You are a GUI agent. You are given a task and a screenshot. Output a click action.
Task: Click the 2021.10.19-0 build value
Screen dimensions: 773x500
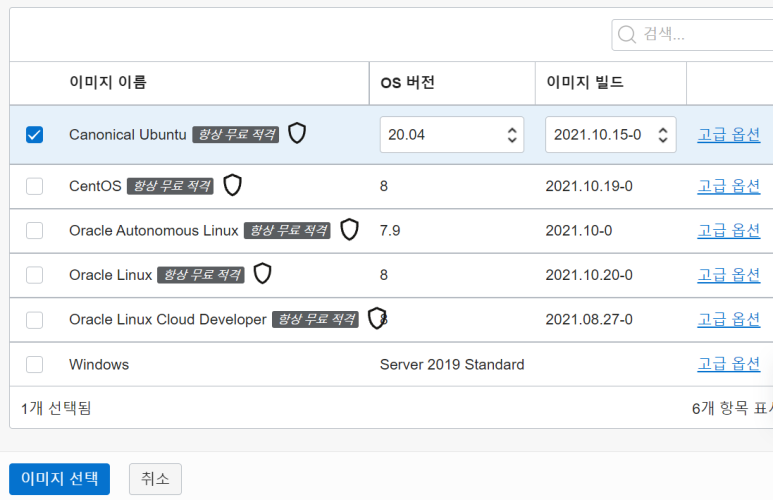point(589,186)
